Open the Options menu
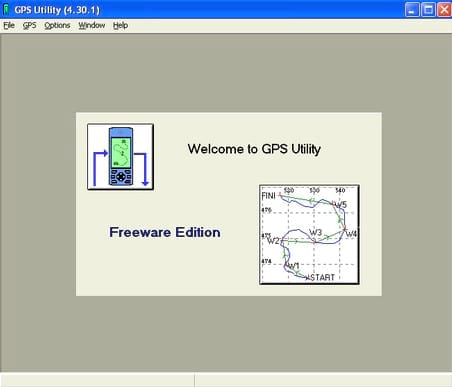 57,26
